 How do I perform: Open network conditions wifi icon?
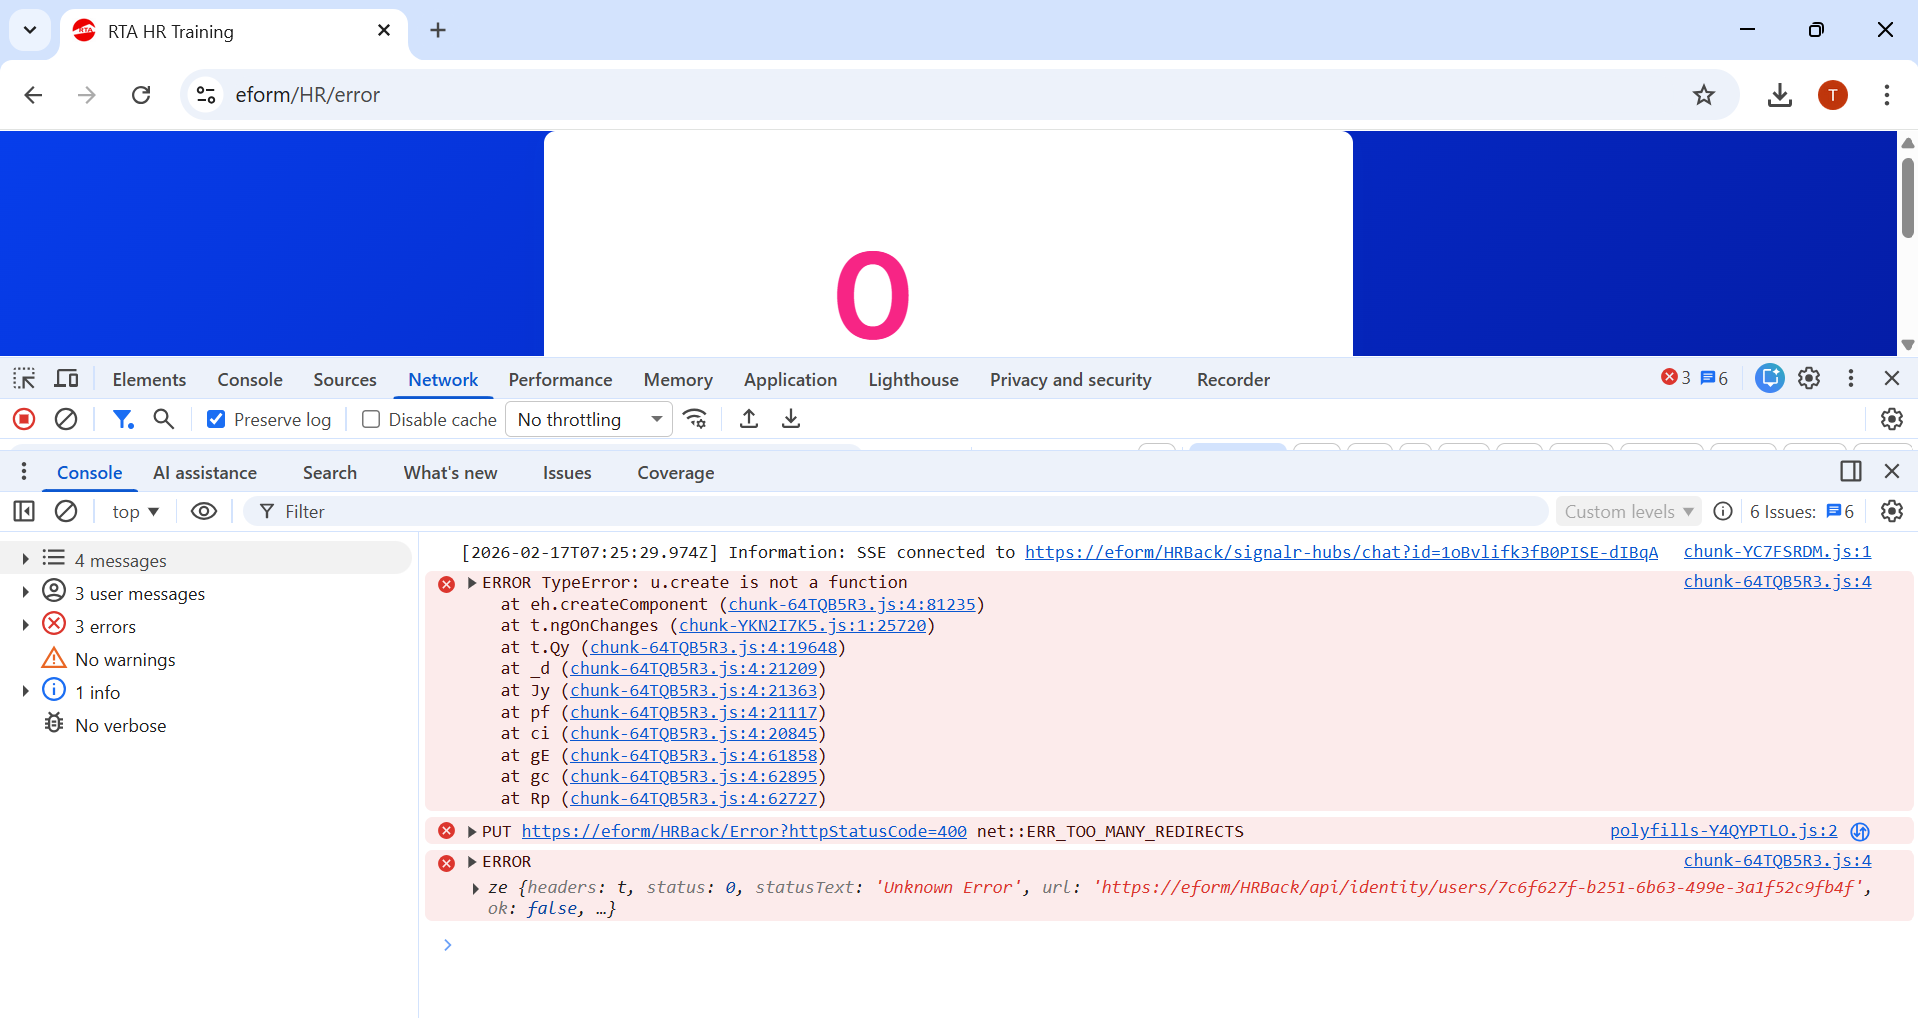click(x=695, y=419)
